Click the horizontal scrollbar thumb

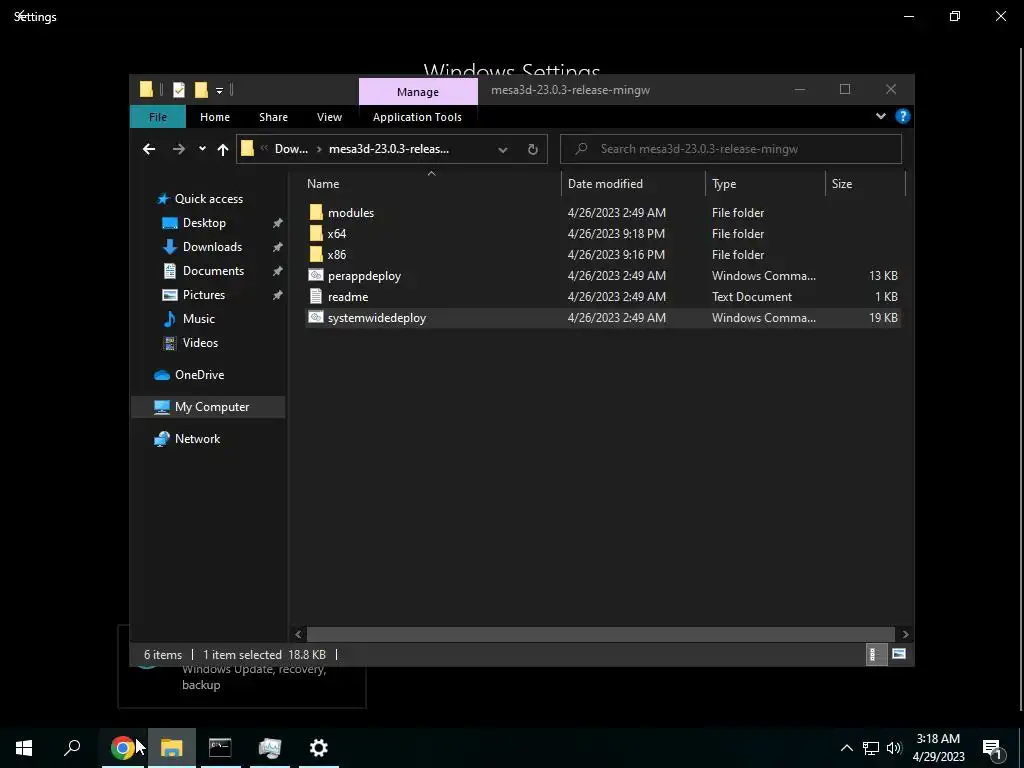tap(600, 634)
